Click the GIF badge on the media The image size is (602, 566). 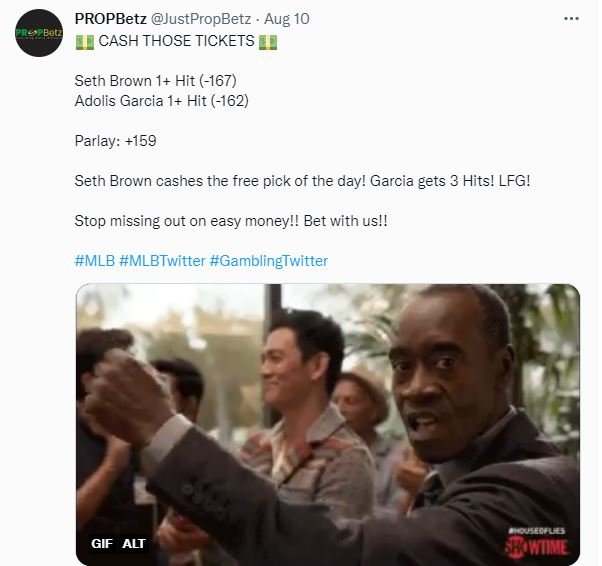[x=102, y=543]
